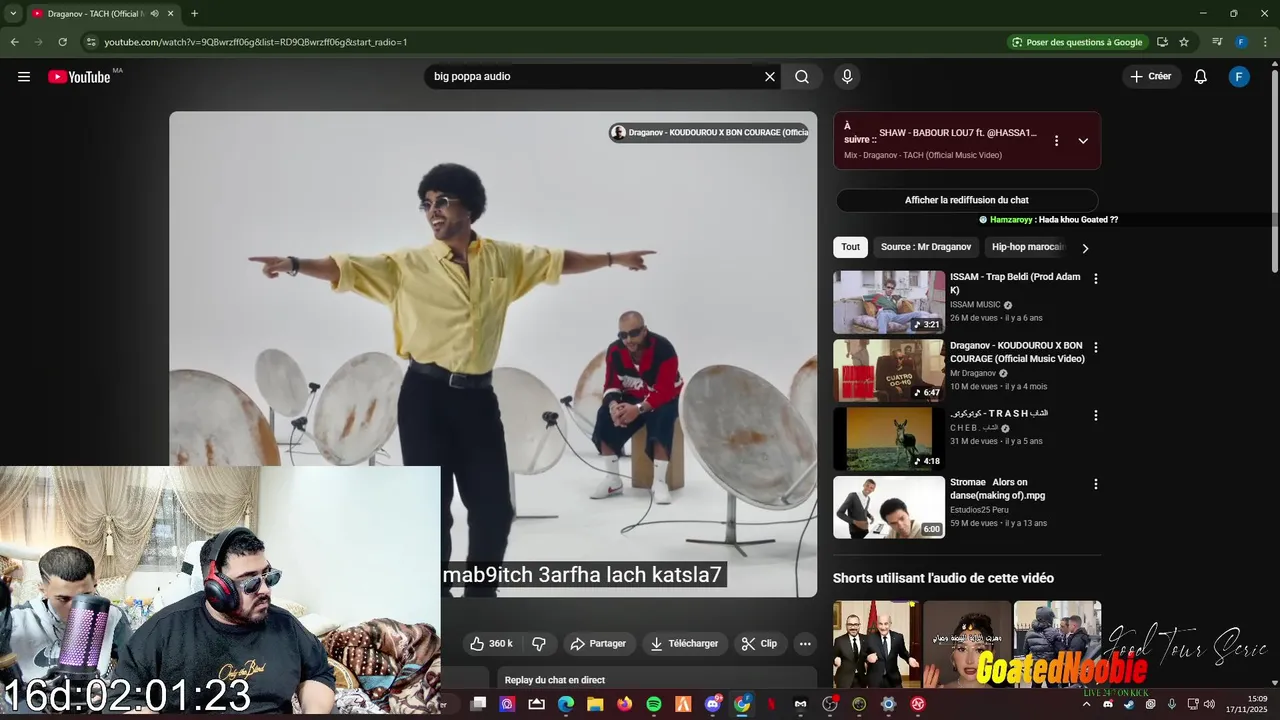Go to the YouTube home logo
The image size is (1280, 720).
click(79, 77)
